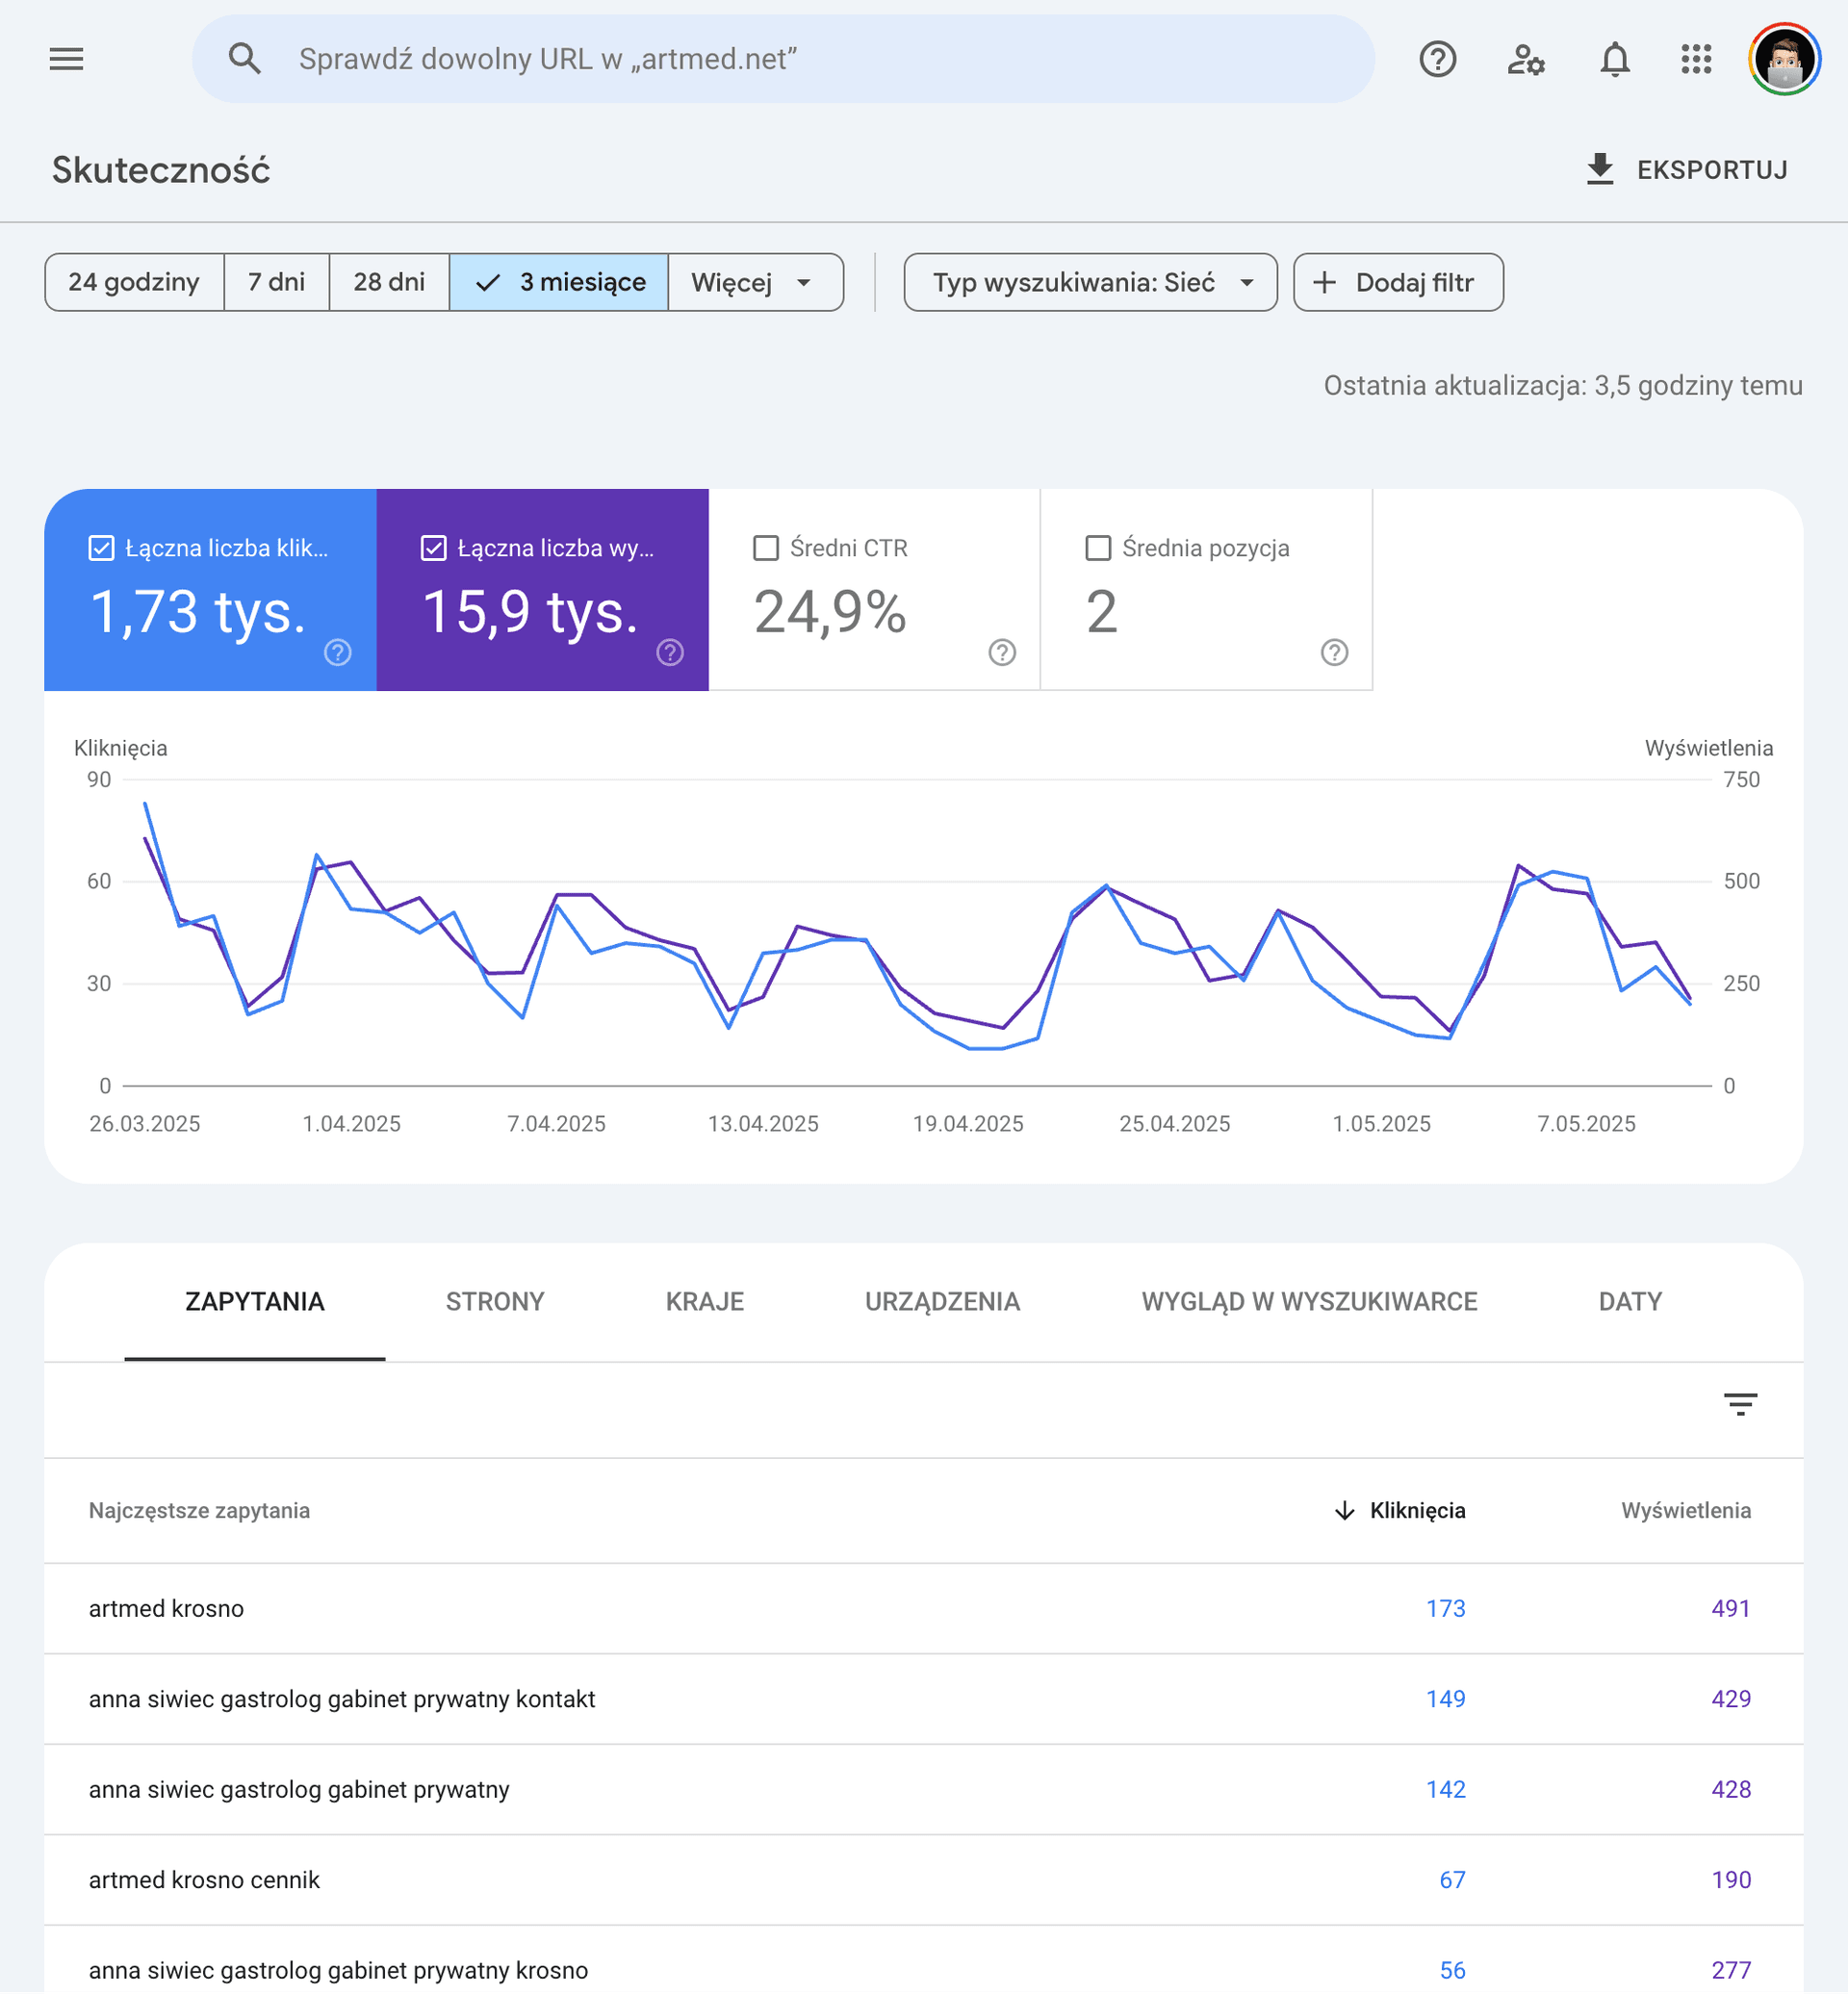Viewport: 1848px width, 1995px height.
Task: Uncheck Łączna liczba kliknięć checkbox
Action: (x=101, y=548)
